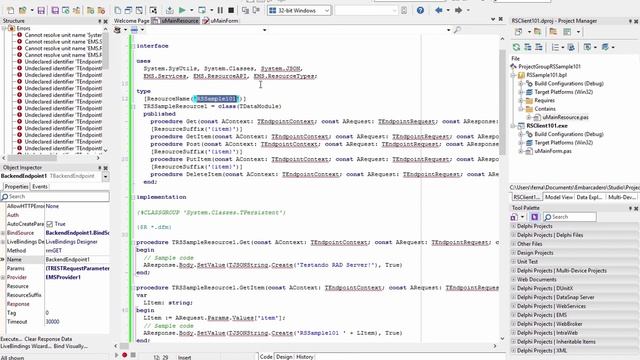This screenshot has height=360, width=640.
Task: Click uMainResource.pas file icon in project tree
Action: point(538,118)
